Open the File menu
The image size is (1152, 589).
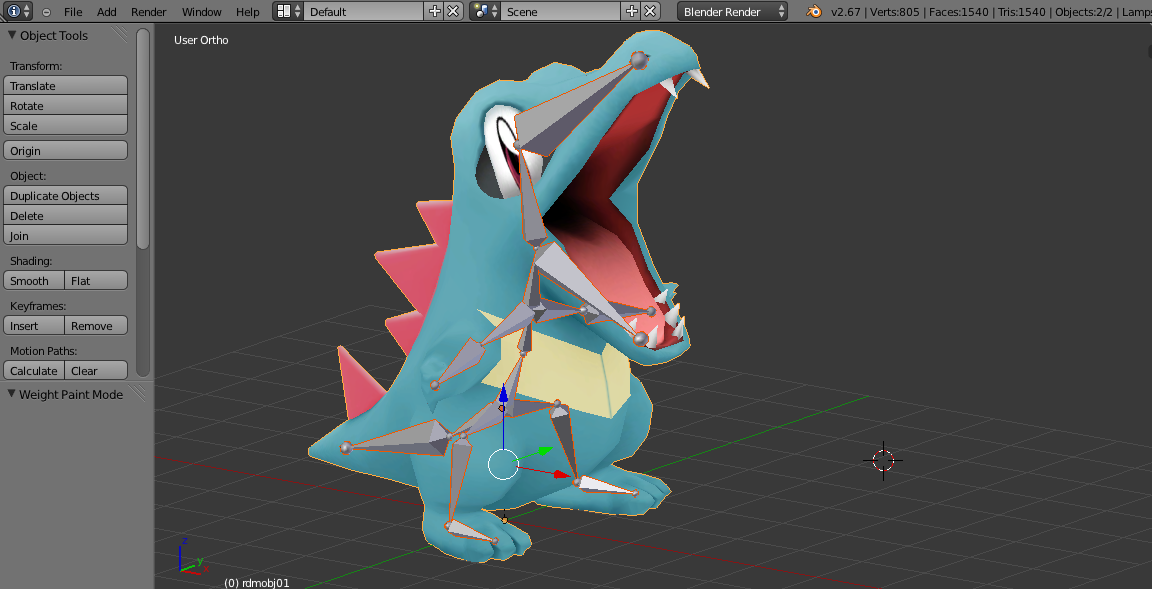73,12
